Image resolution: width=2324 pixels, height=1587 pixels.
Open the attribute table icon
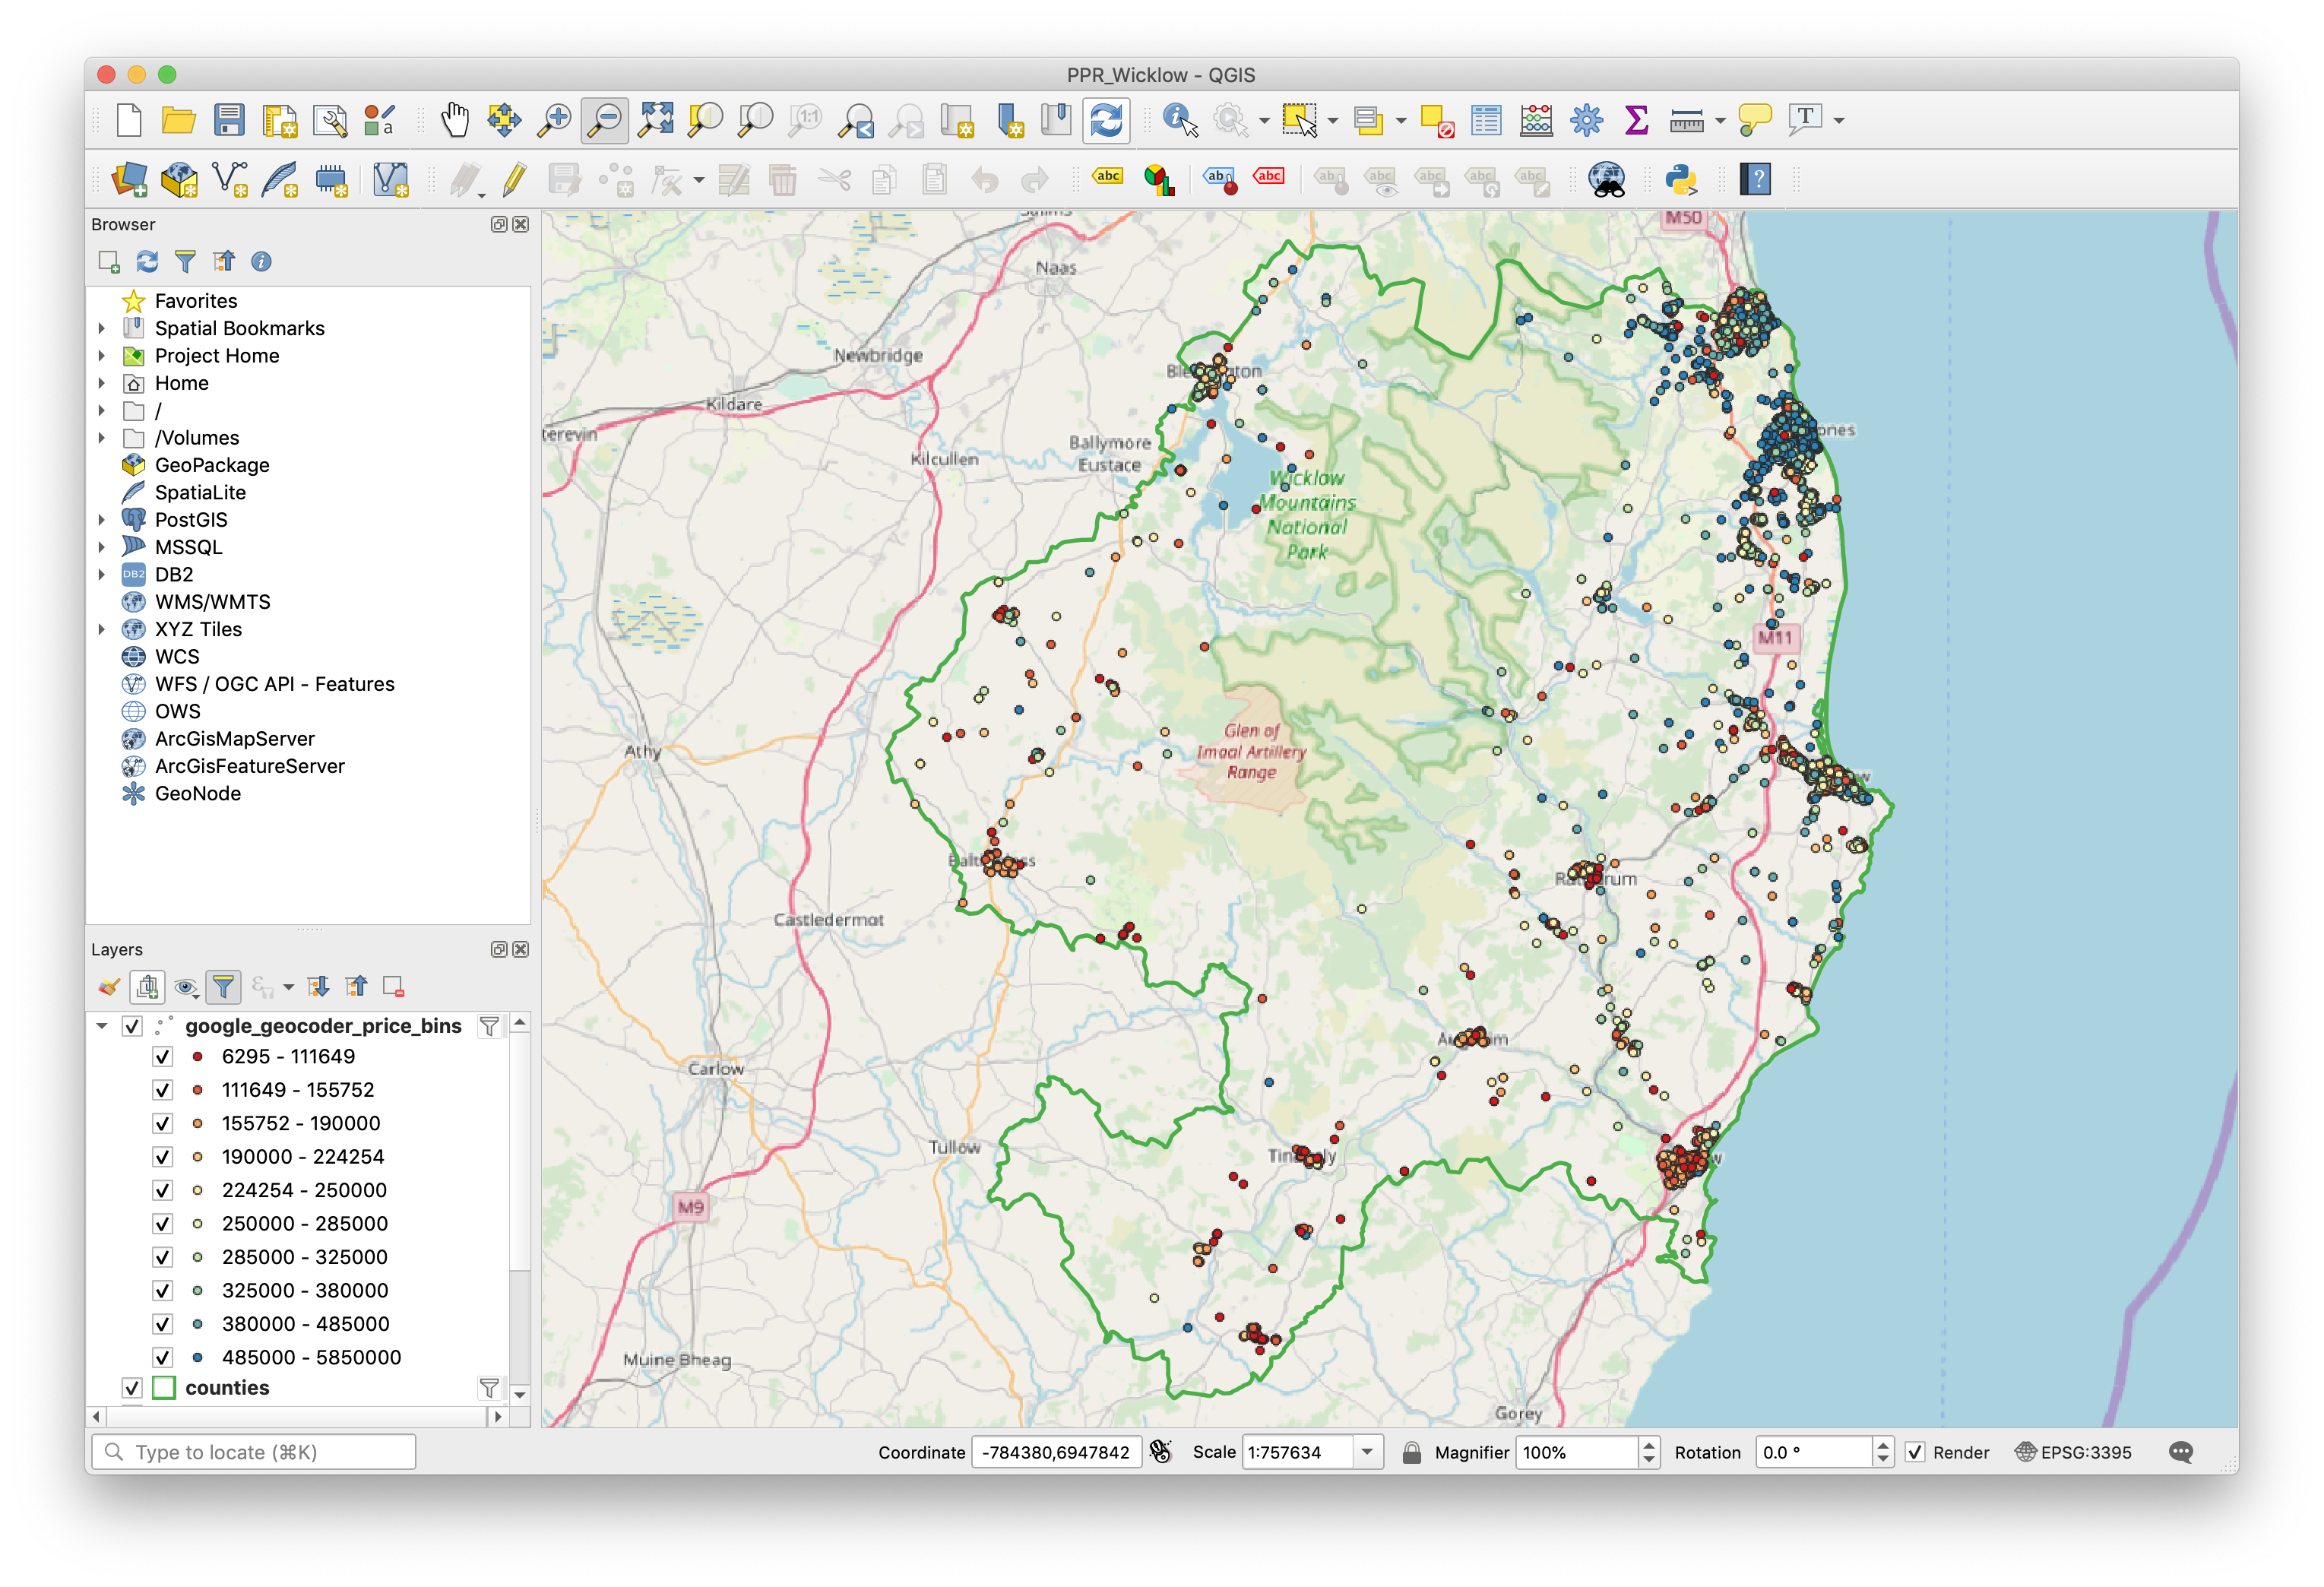pyautogui.click(x=1486, y=120)
